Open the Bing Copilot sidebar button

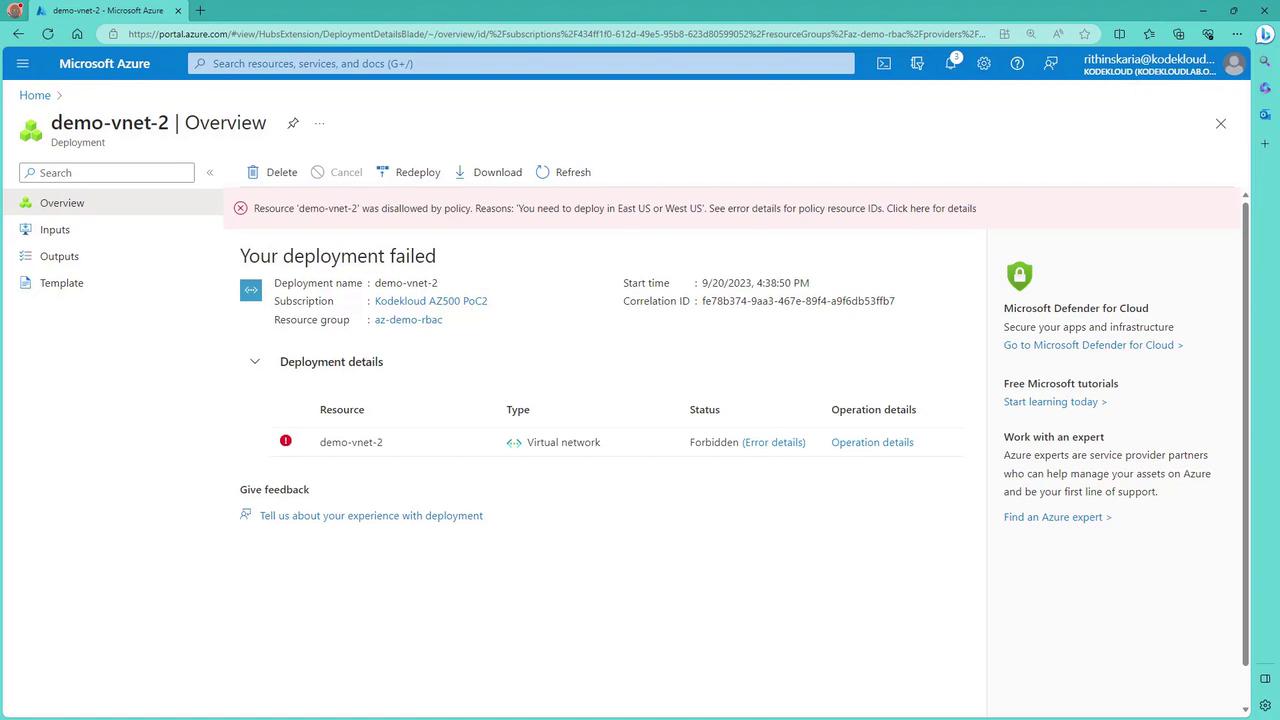[1265, 33]
